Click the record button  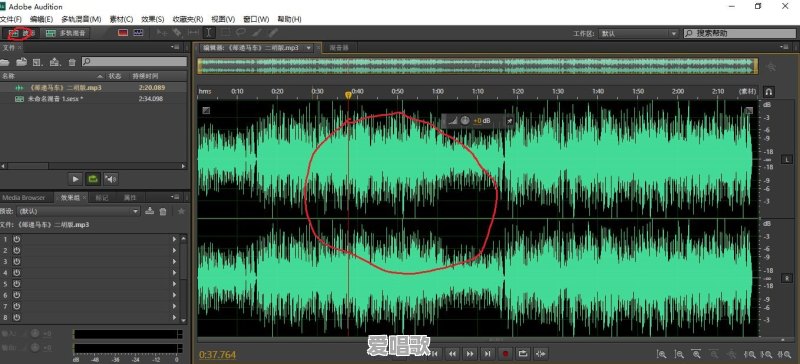pyautogui.click(x=506, y=353)
